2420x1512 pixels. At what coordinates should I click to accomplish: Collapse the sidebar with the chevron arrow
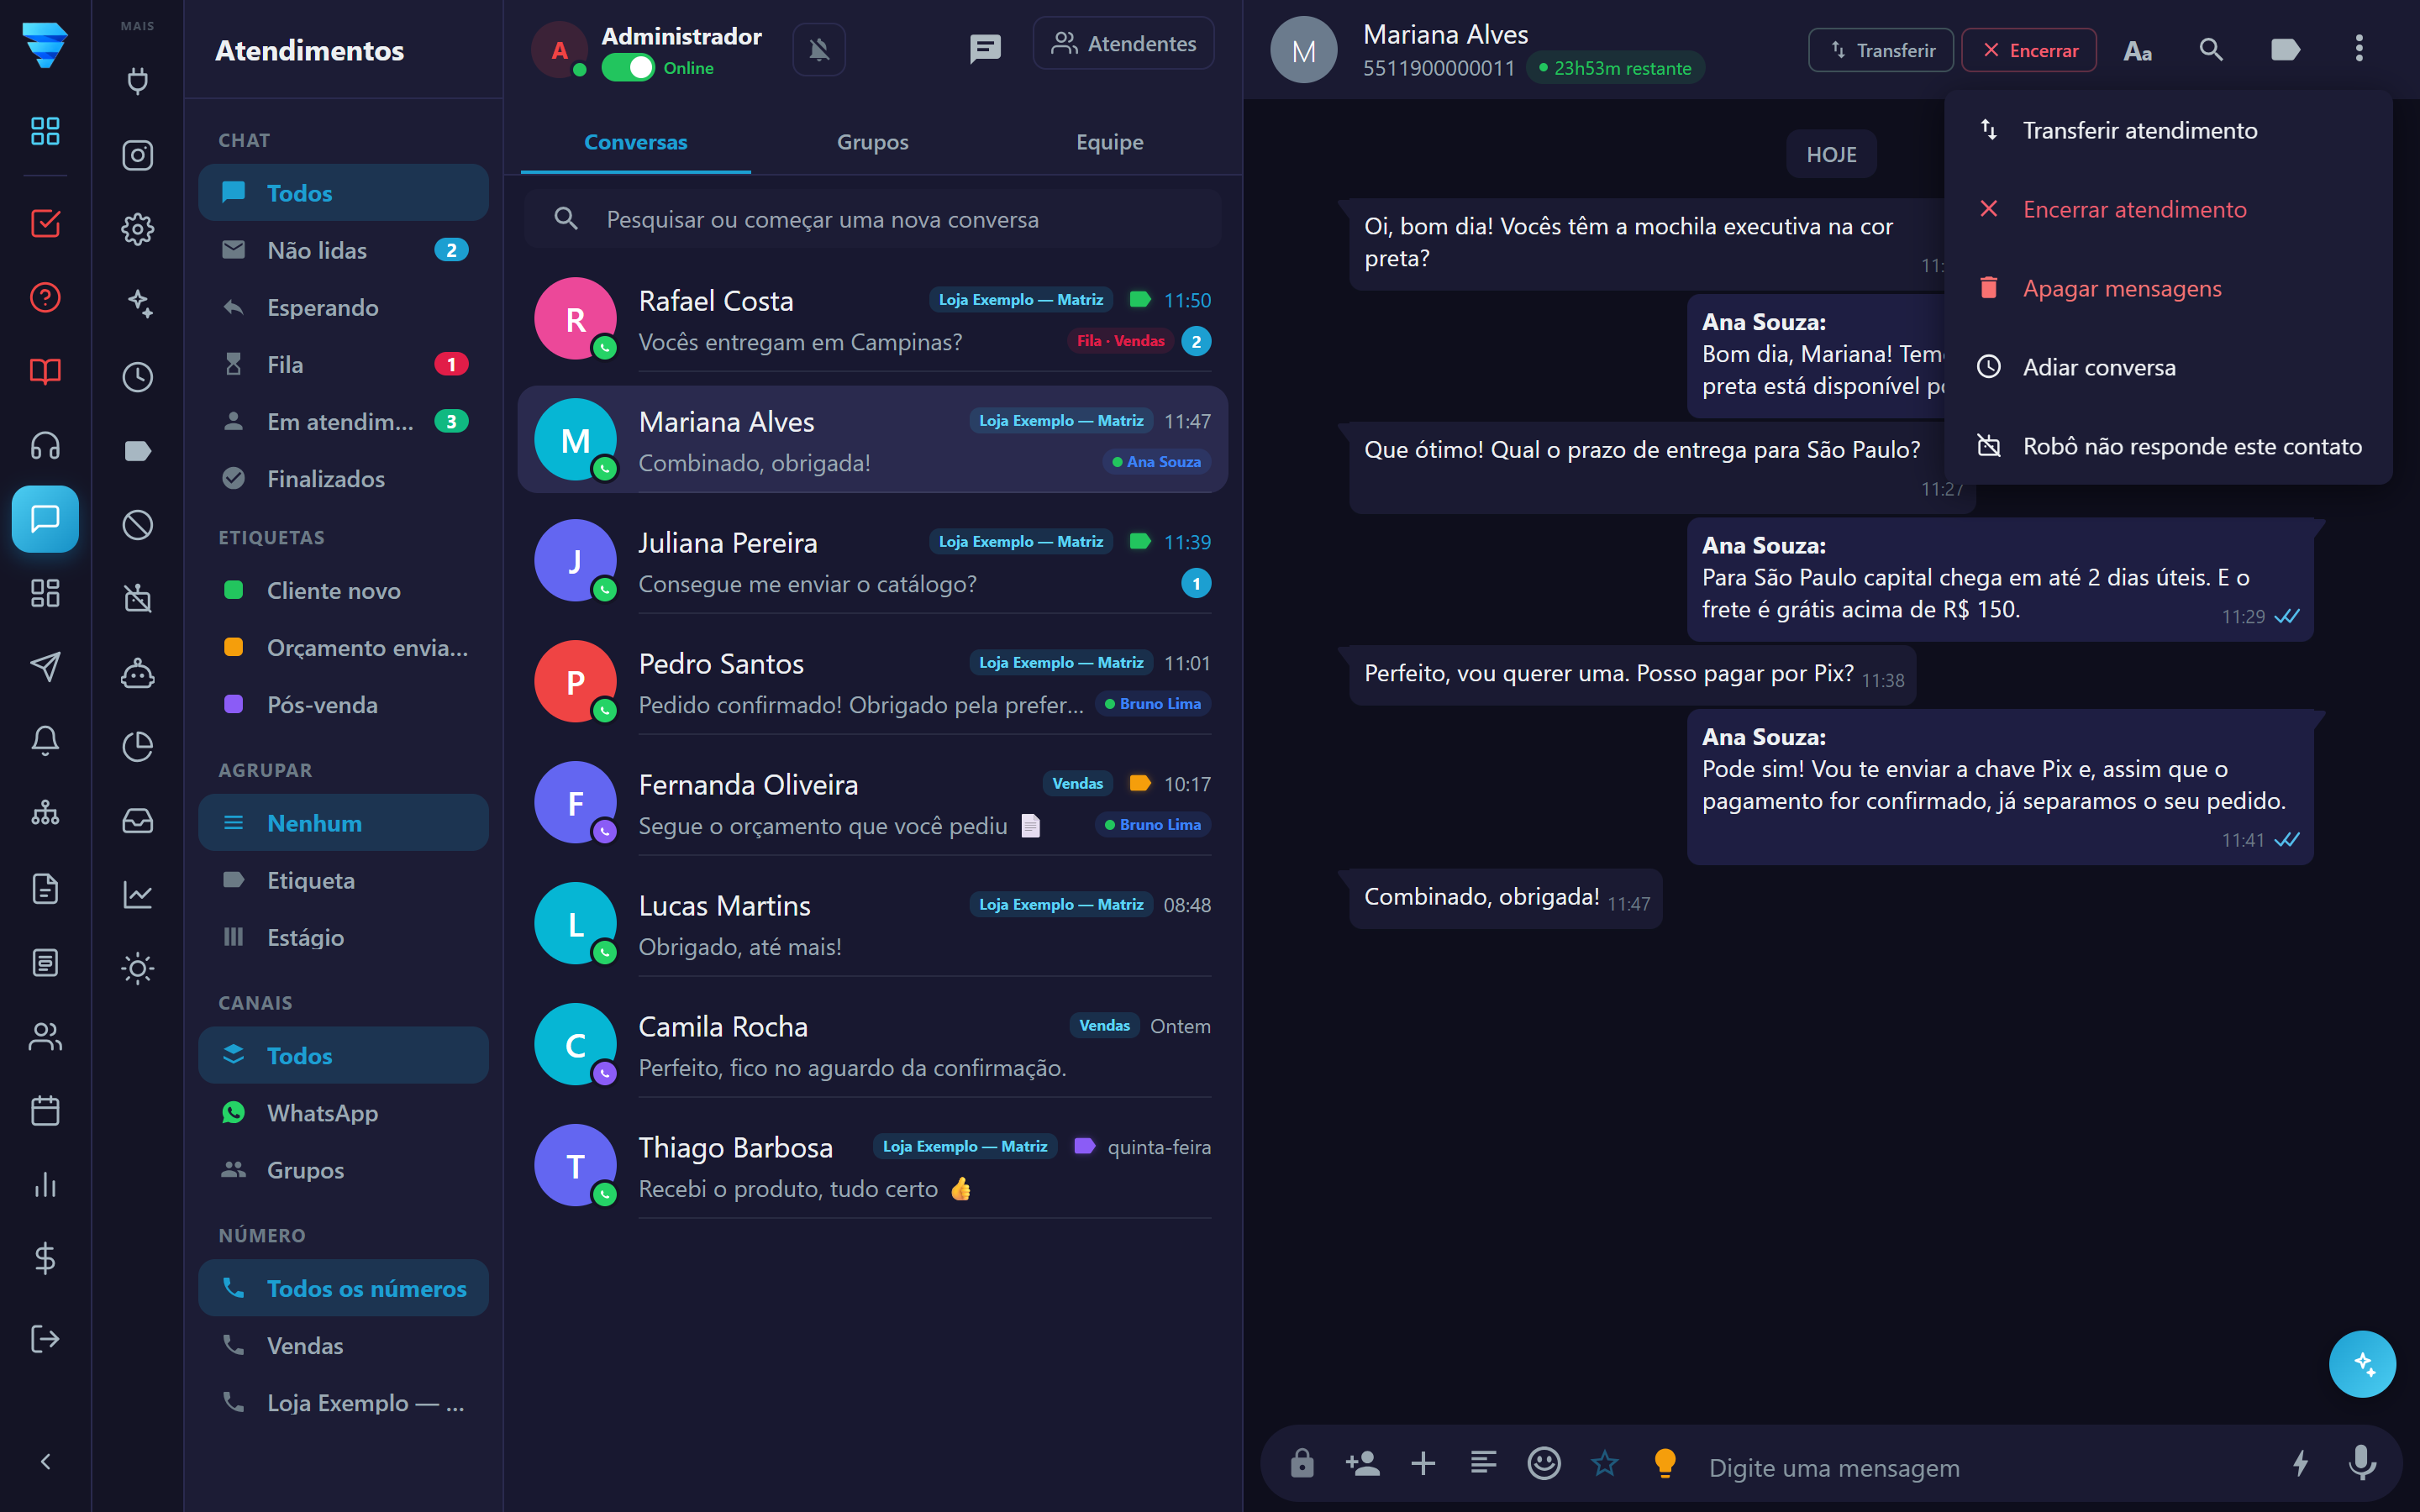[45, 1462]
